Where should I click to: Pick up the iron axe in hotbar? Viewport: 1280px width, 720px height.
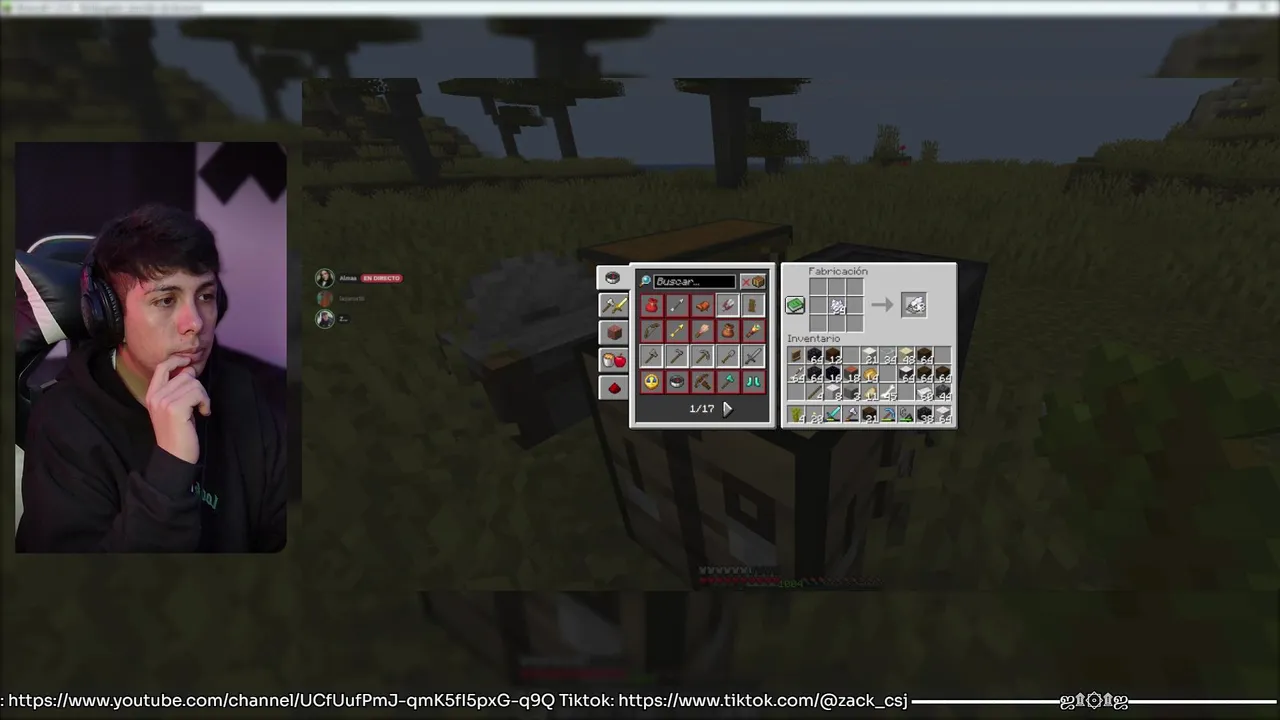851,414
